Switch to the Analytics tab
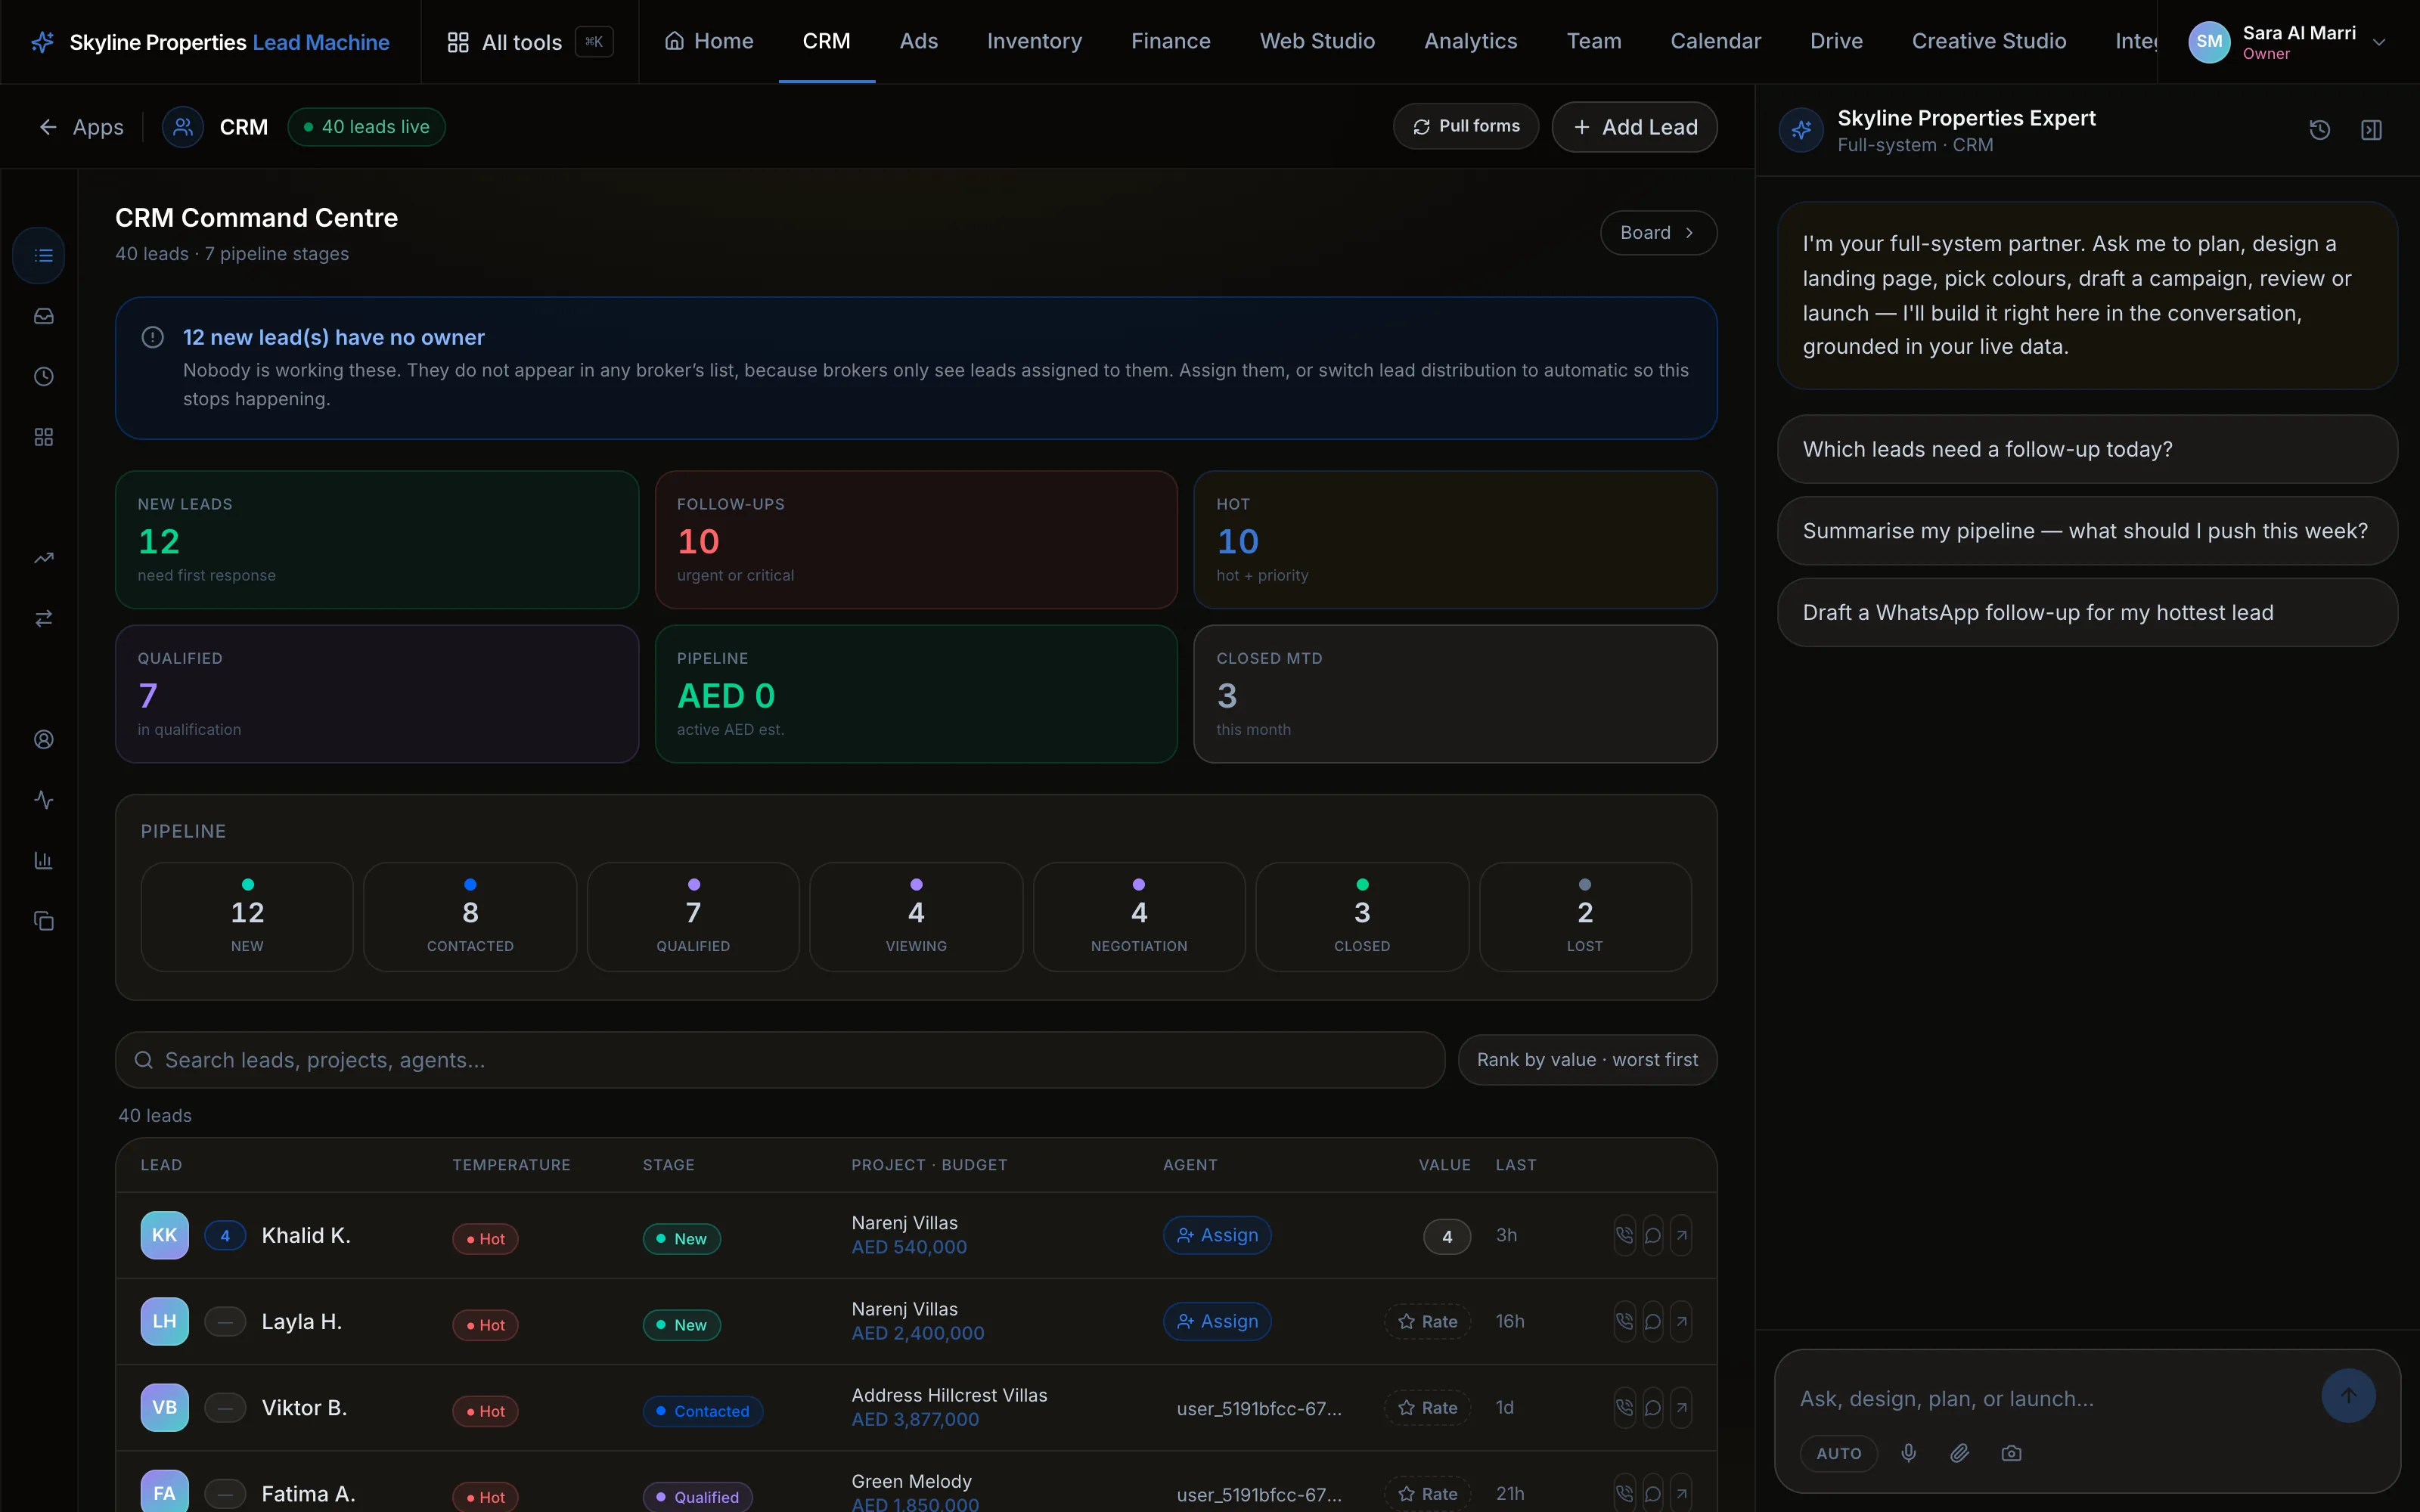Screen dimensions: 2420x1512 (x=1470, y=41)
